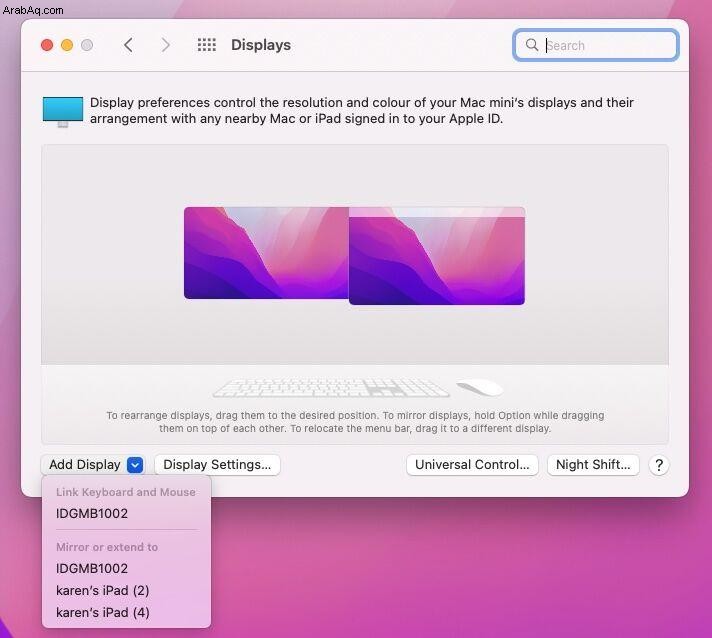The image size is (712, 638).
Task: Click the blue display monitor icon
Action: 63,111
